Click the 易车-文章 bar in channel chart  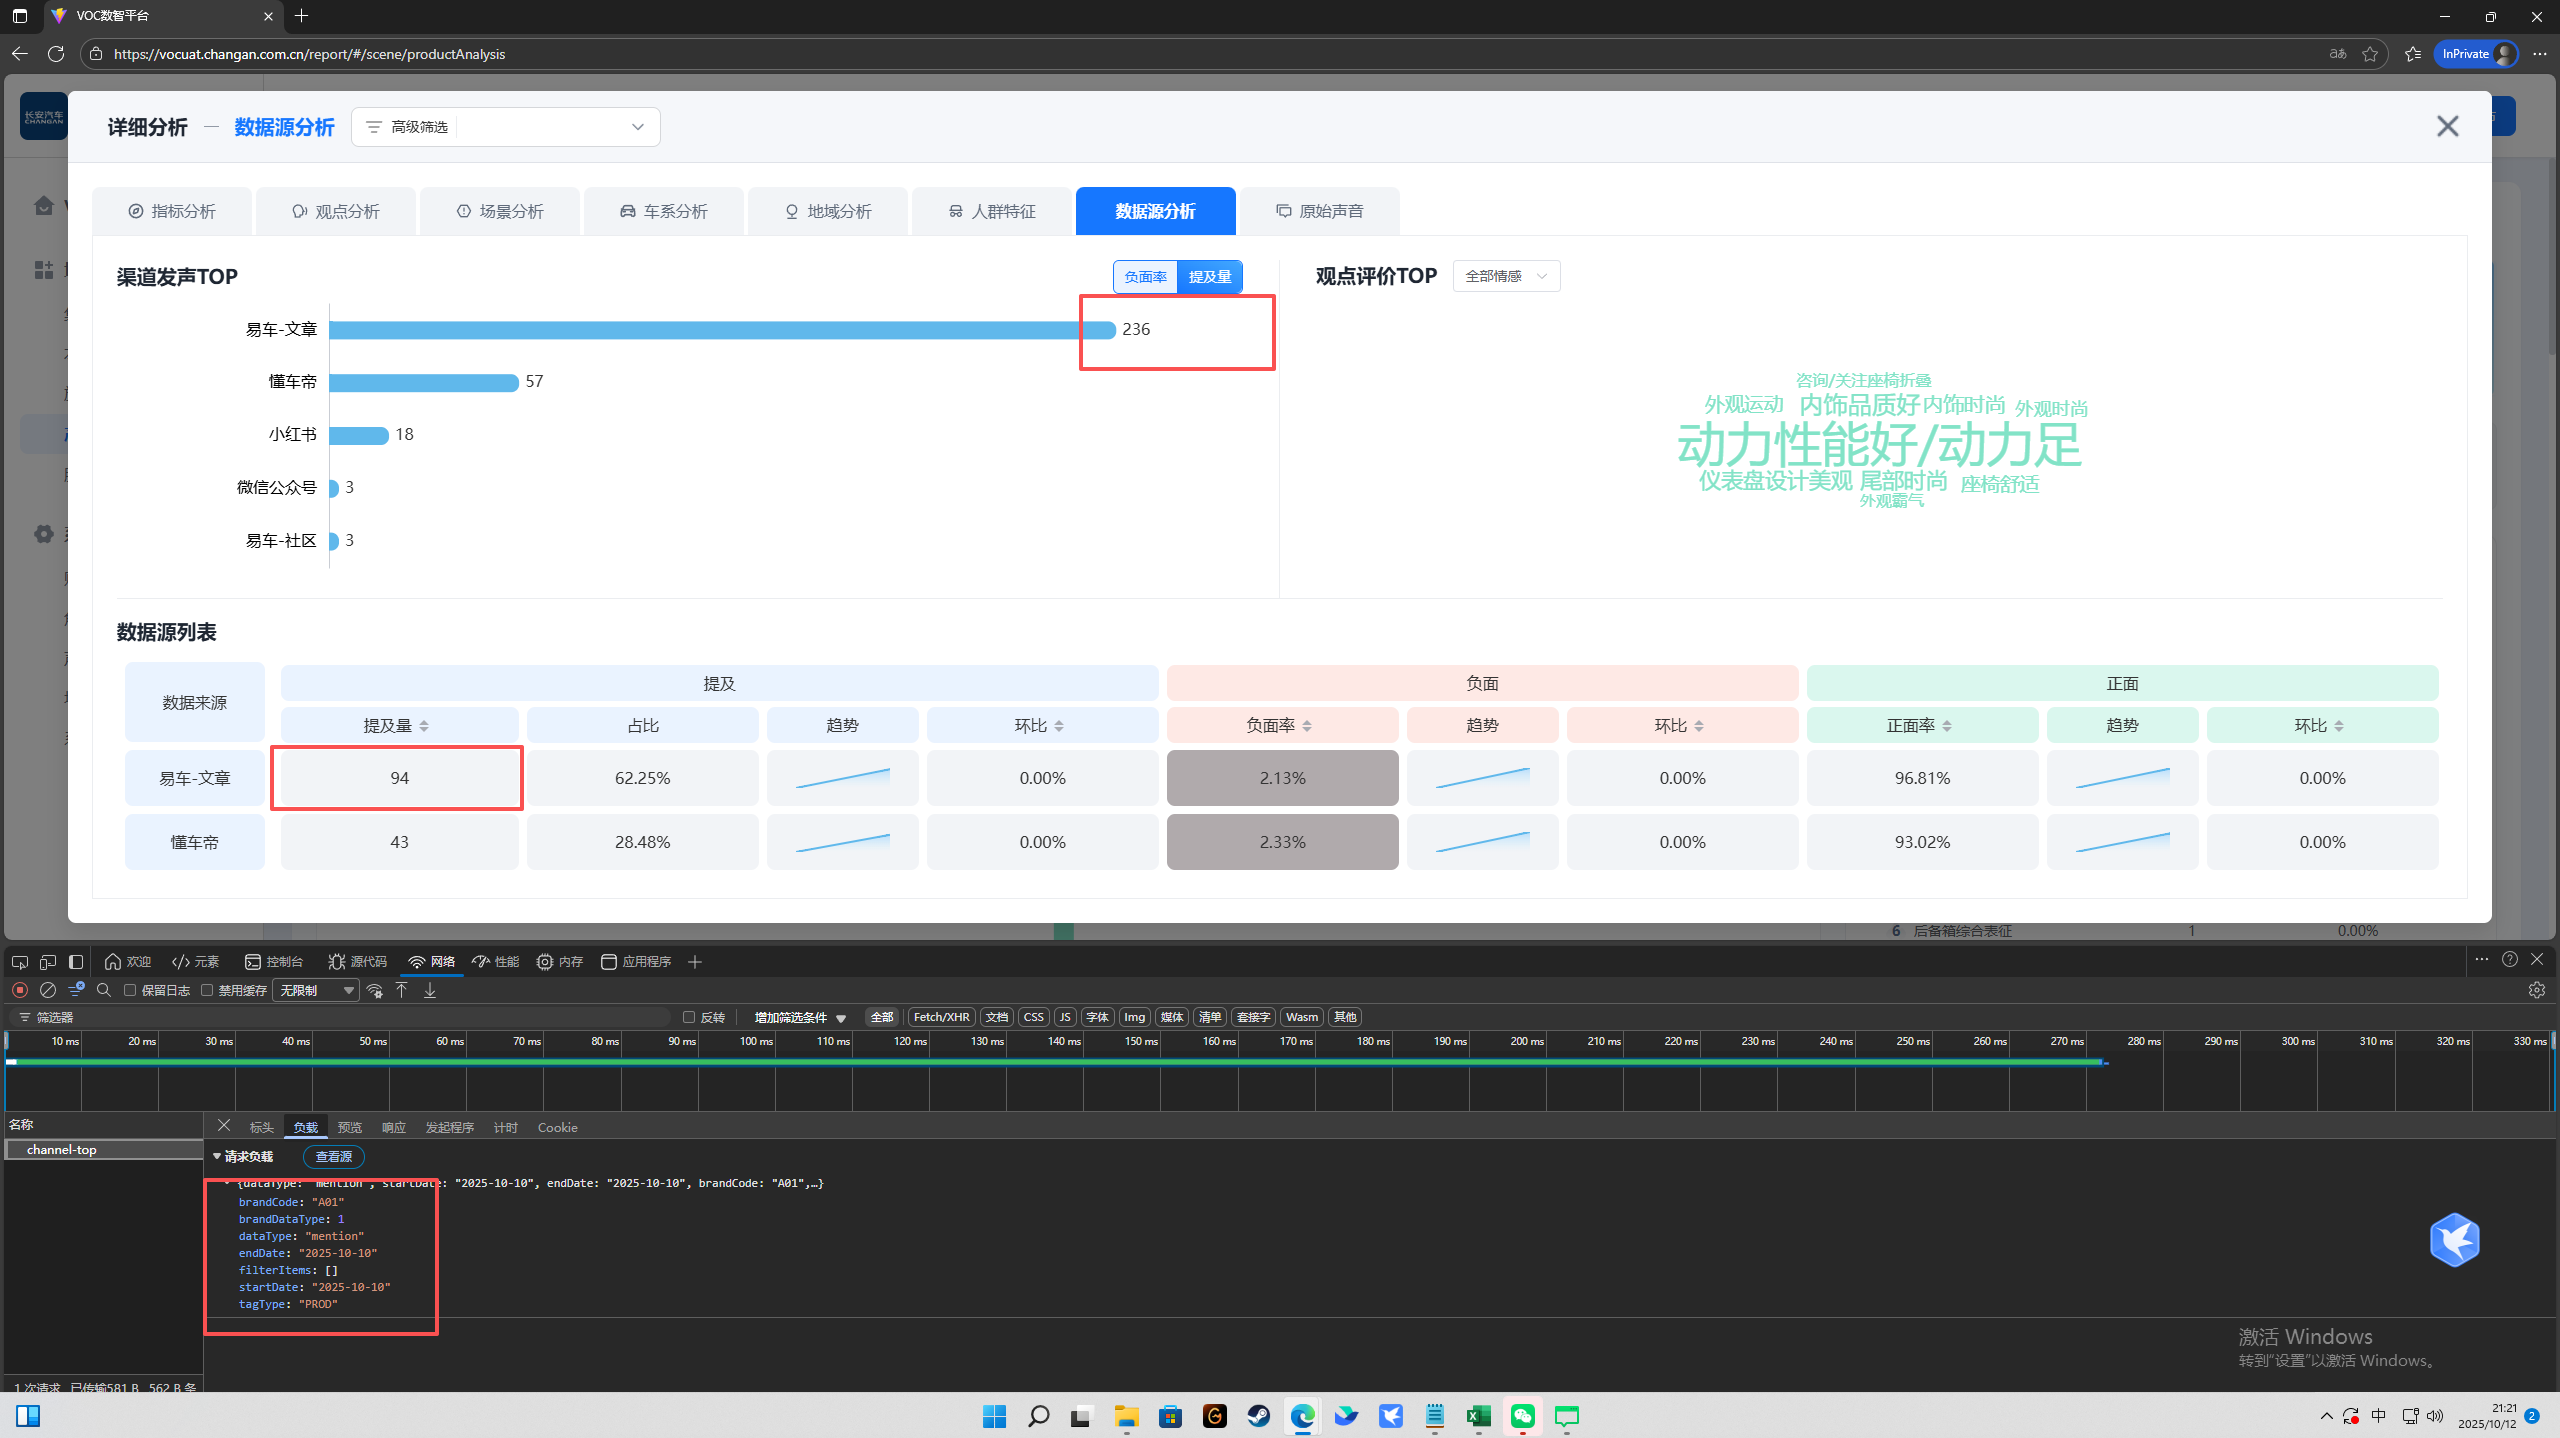coord(720,330)
